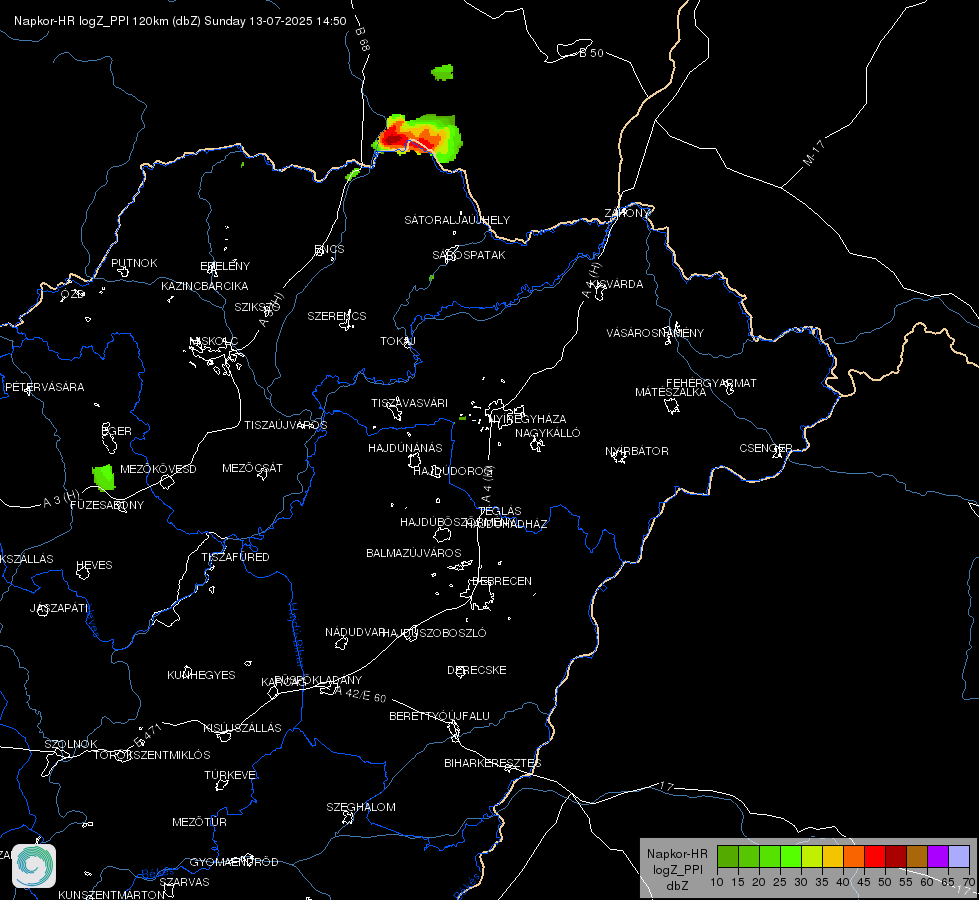This screenshot has height=900, width=979.
Task: Click the BIHARKERESZTES city label
Action: pos(493,763)
